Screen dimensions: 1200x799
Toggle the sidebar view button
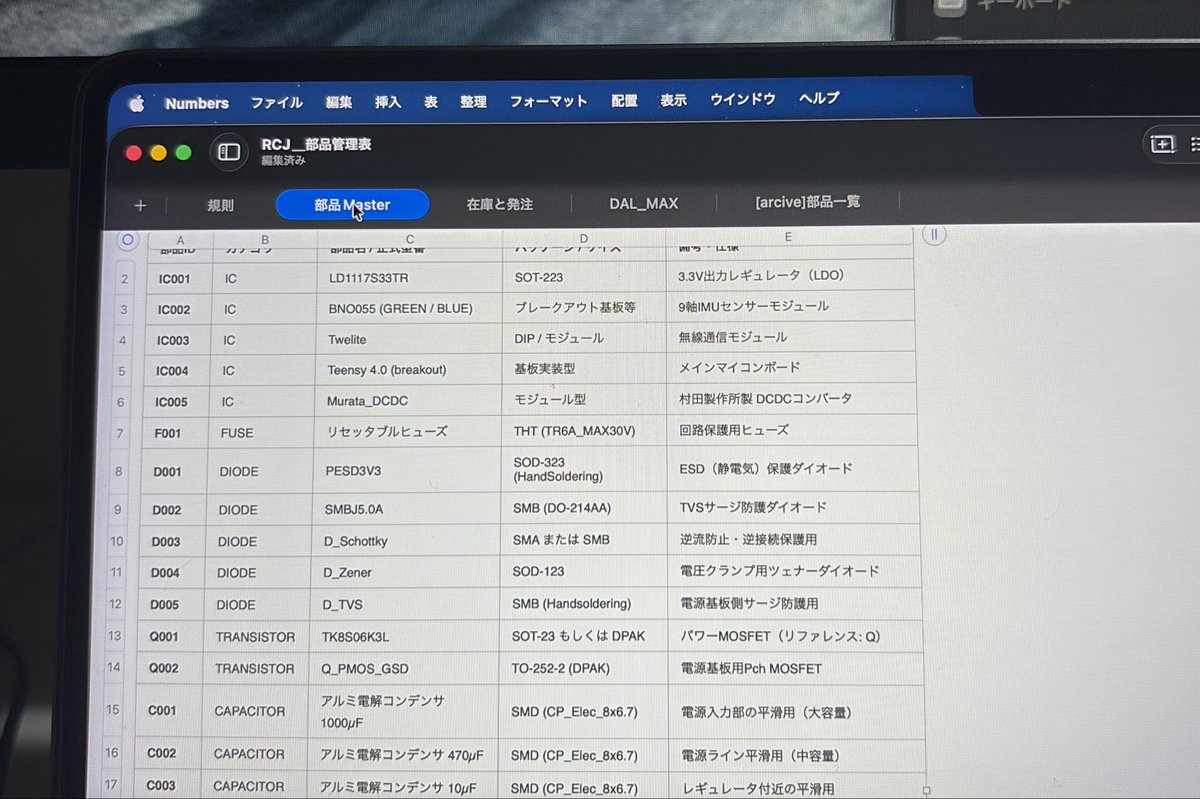tap(229, 152)
